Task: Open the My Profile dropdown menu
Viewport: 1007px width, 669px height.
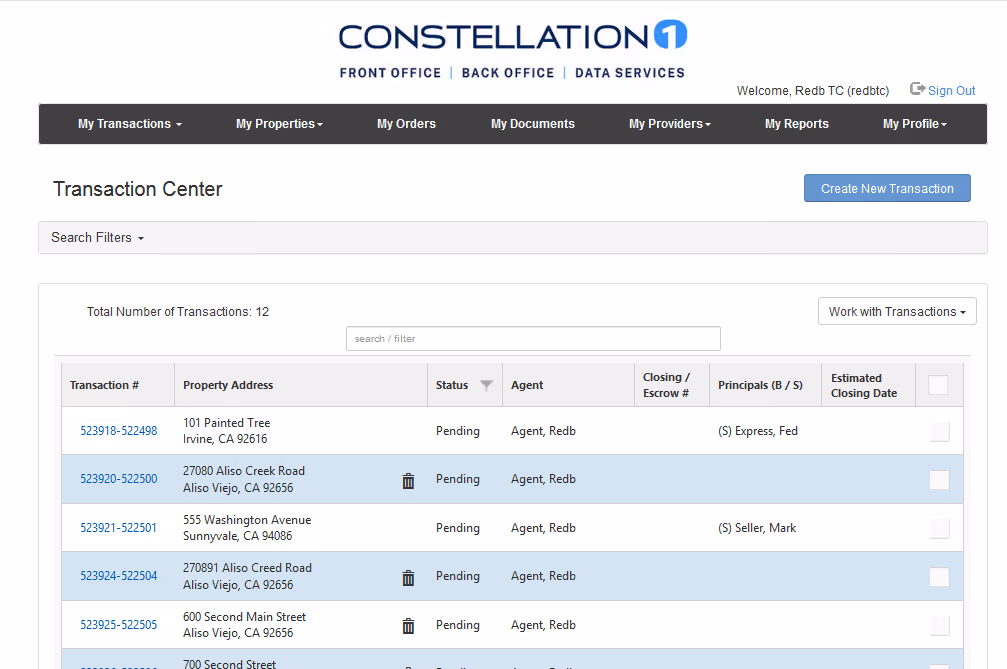Action: tap(915, 124)
